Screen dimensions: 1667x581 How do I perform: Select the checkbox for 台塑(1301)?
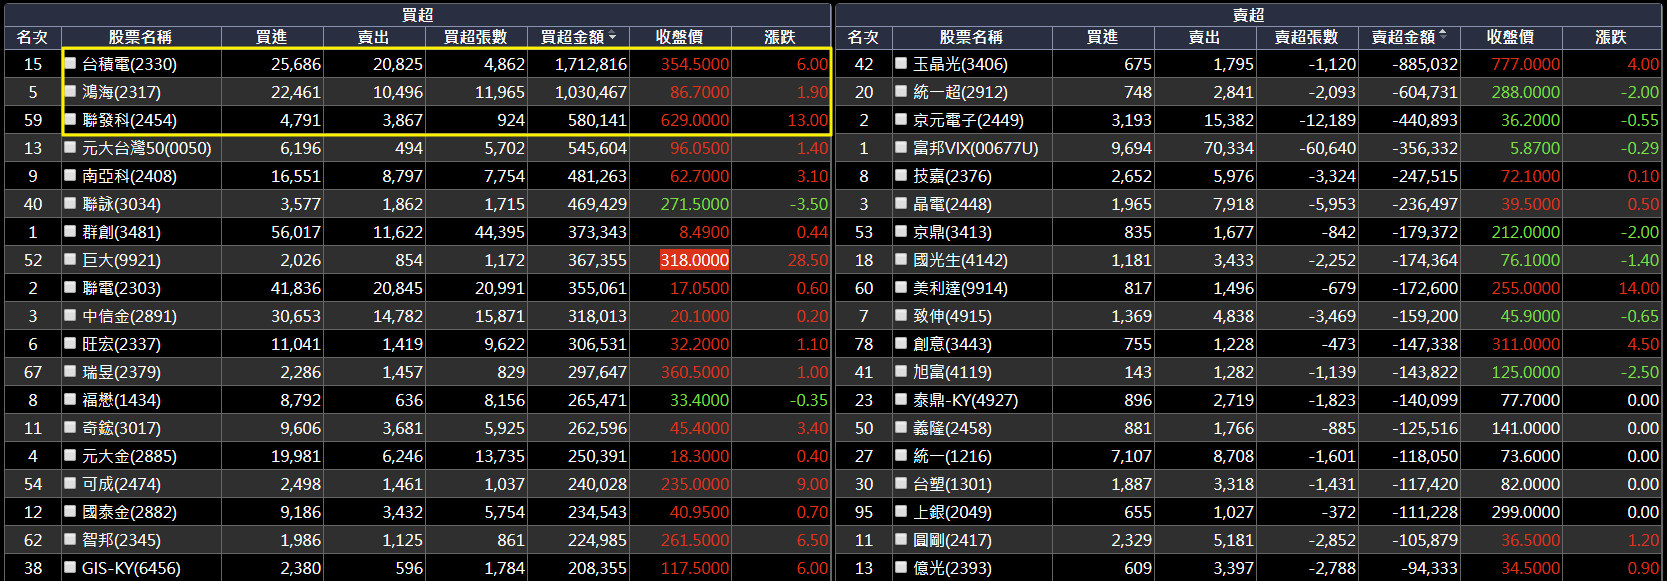pos(901,483)
